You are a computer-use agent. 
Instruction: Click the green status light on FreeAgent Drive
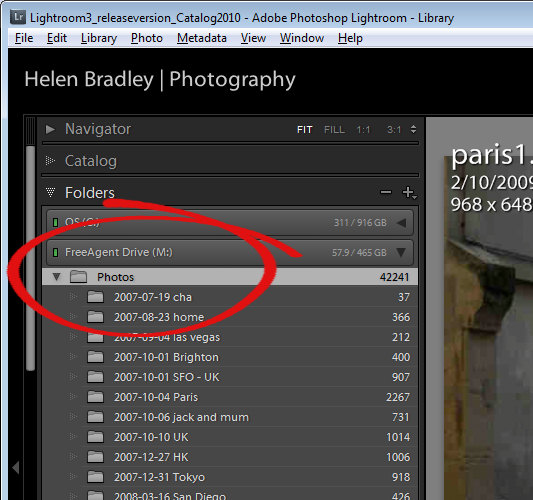pos(55,253)
